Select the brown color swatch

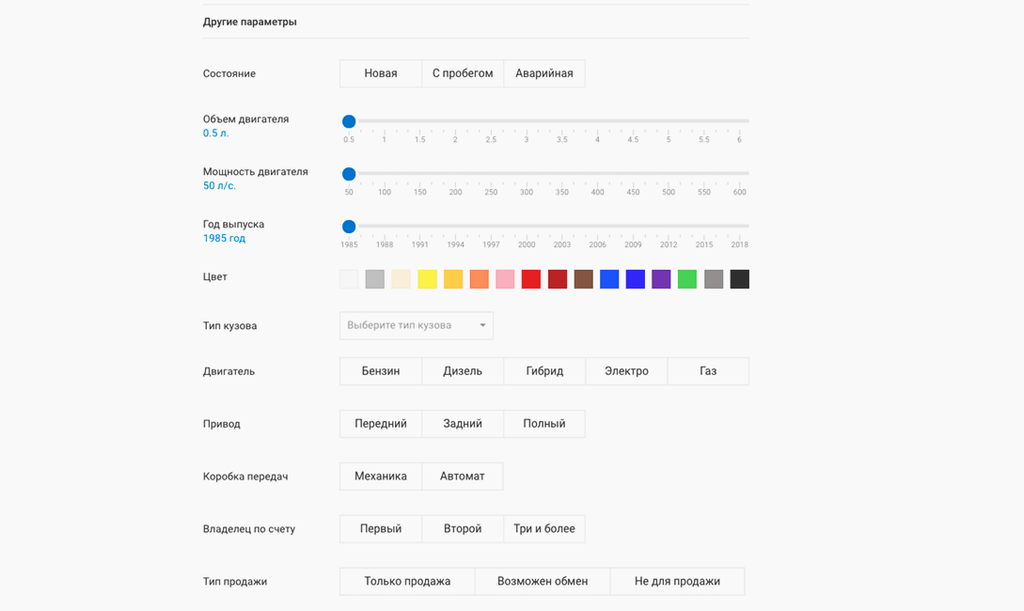pyautogui.click(x=583, y=279)
